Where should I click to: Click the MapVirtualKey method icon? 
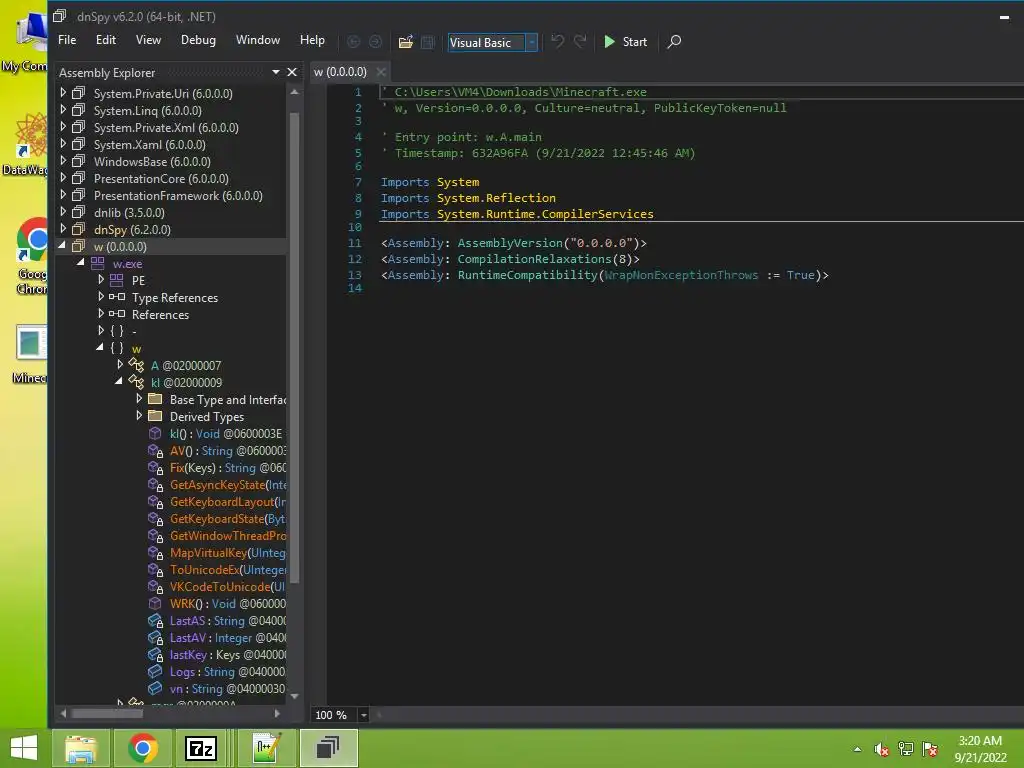155,553
